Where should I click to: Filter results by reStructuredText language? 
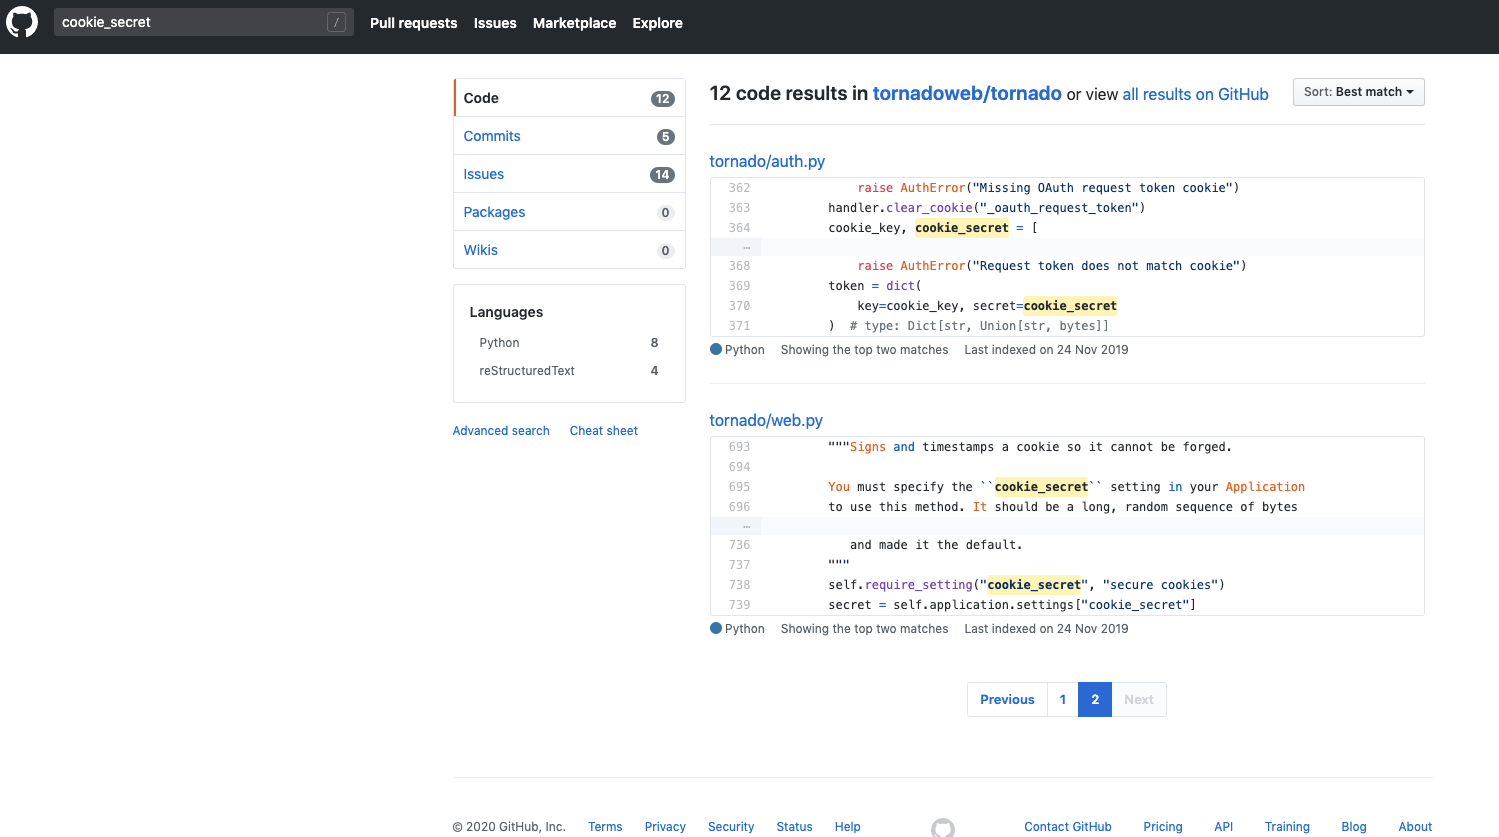(x=569, y=371)
